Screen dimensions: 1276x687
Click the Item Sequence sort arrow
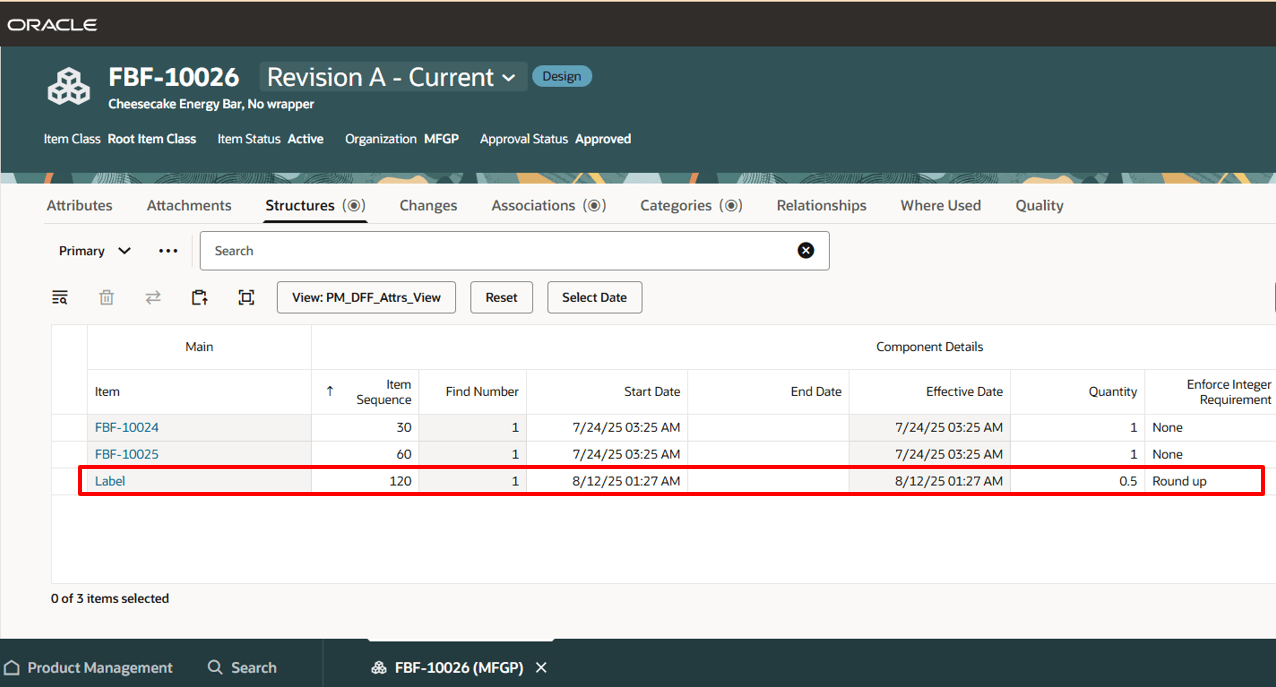point(330,391)
